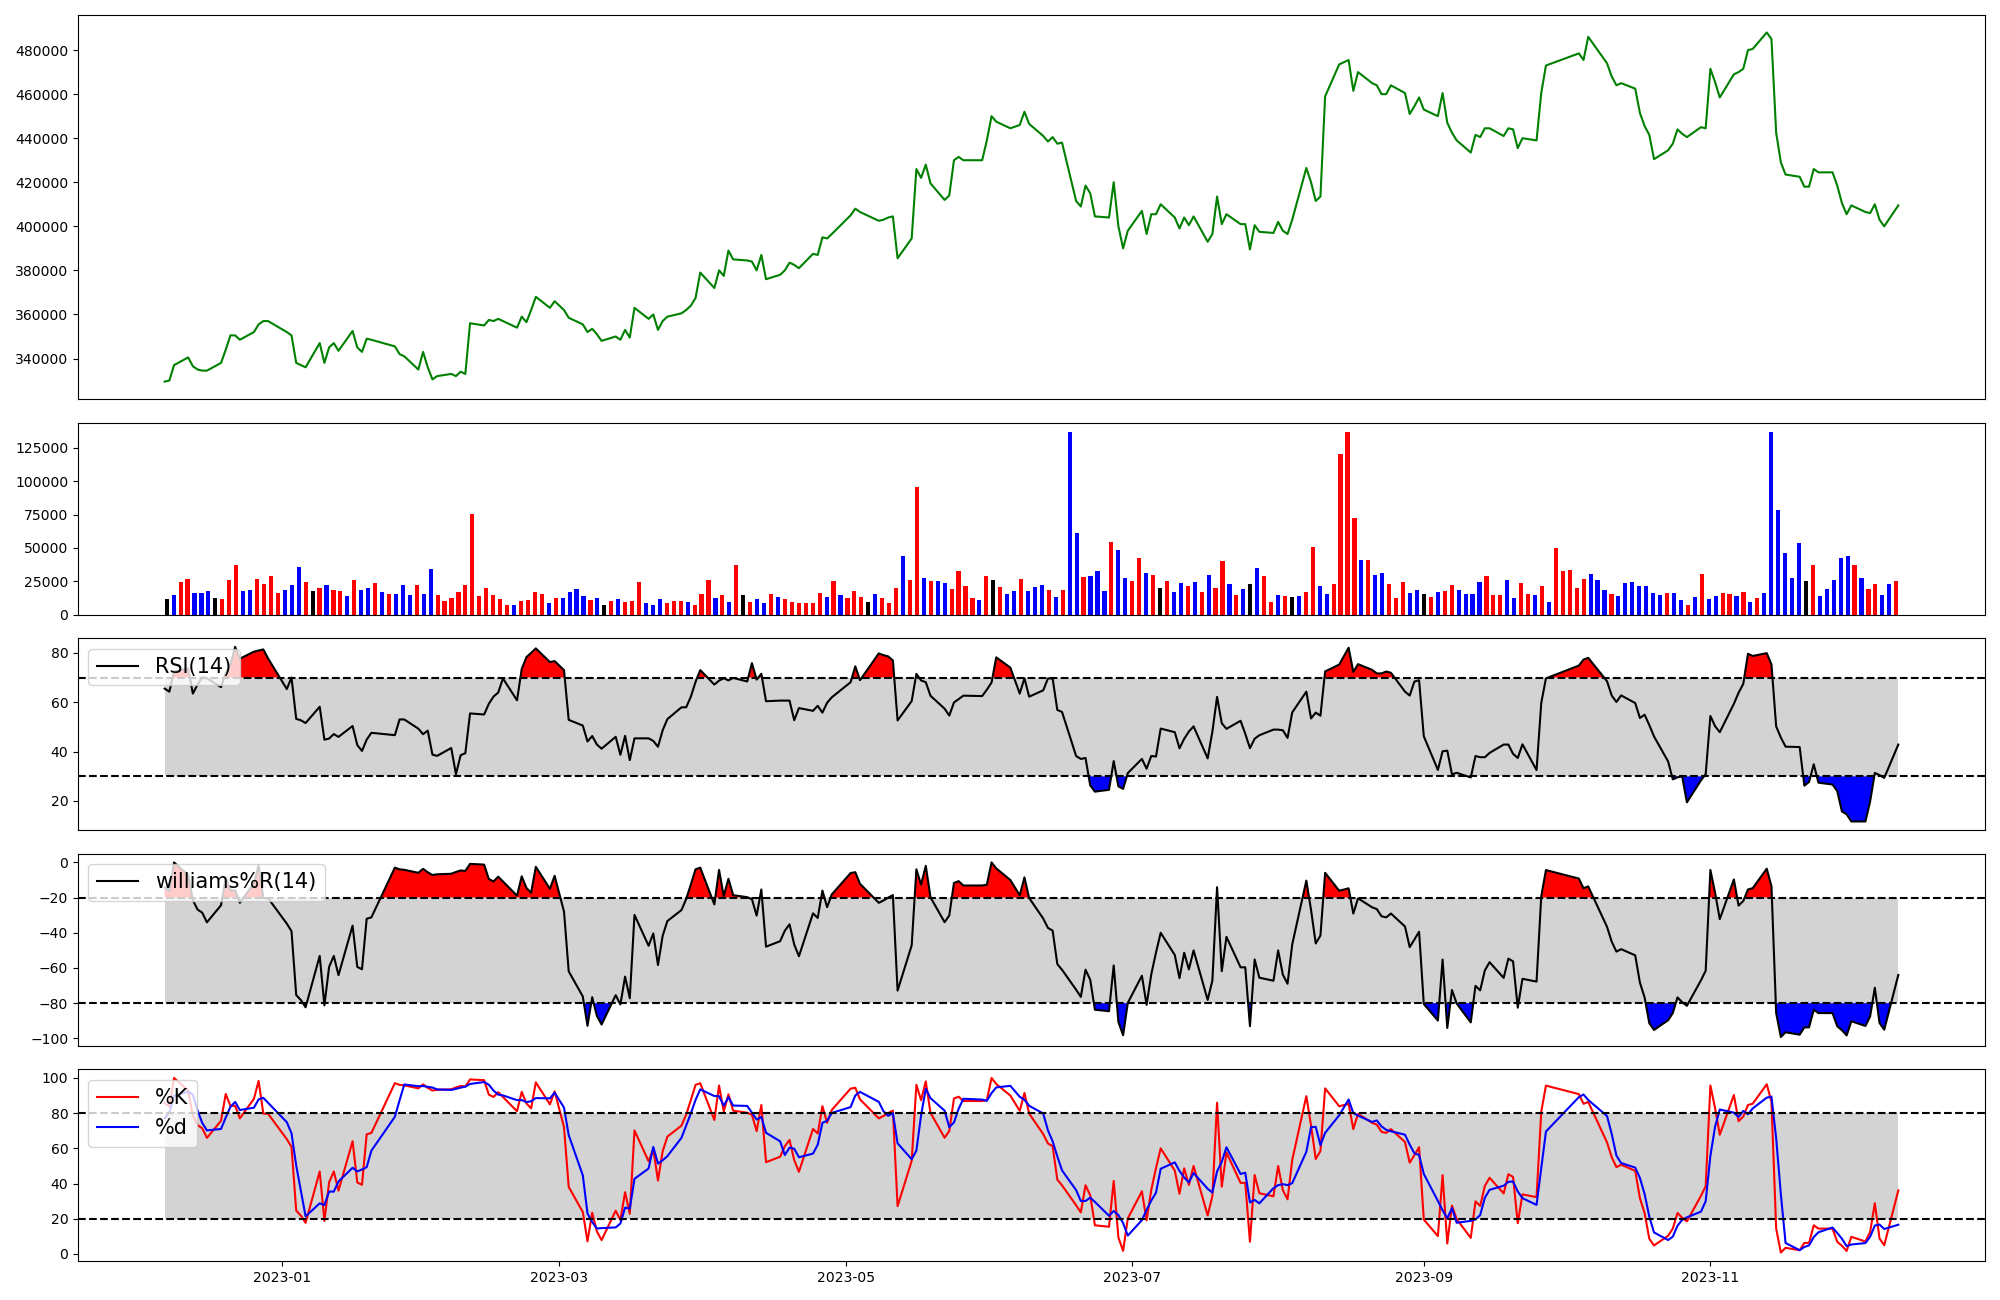Click the 2023-11 x-axis date label

[1710, 1277]
